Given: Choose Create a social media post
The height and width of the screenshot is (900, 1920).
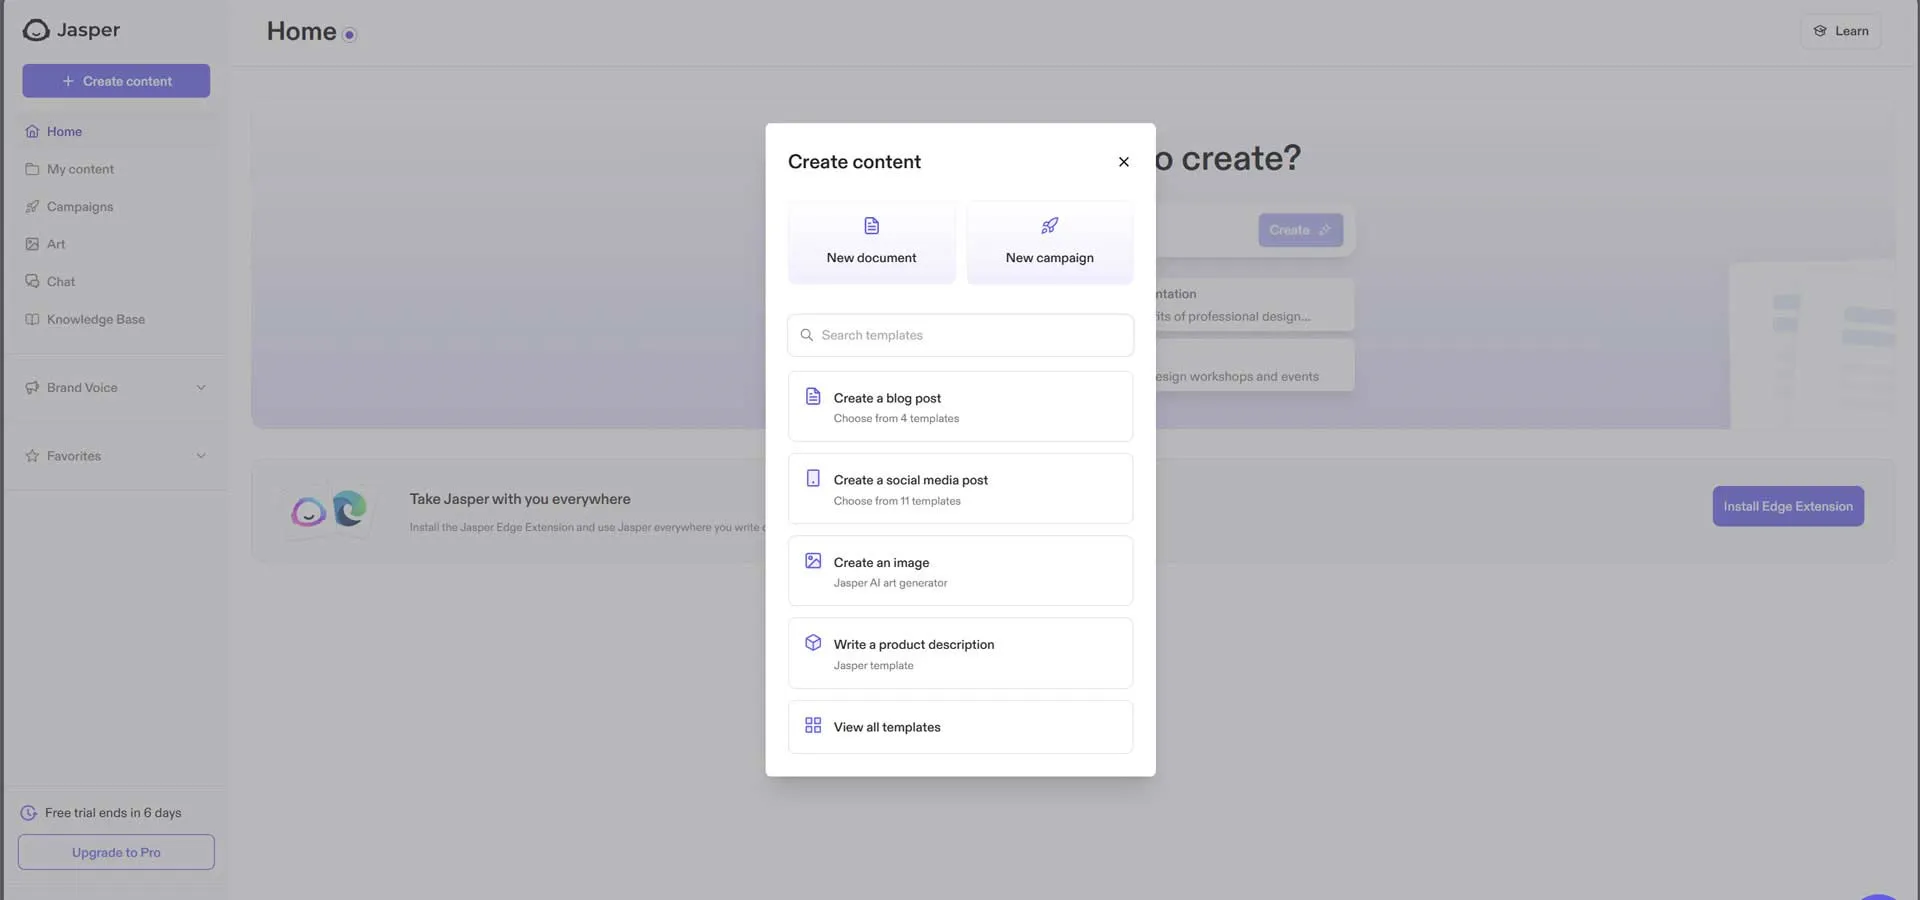Looking at the screenshot, I should click(960, 489).
